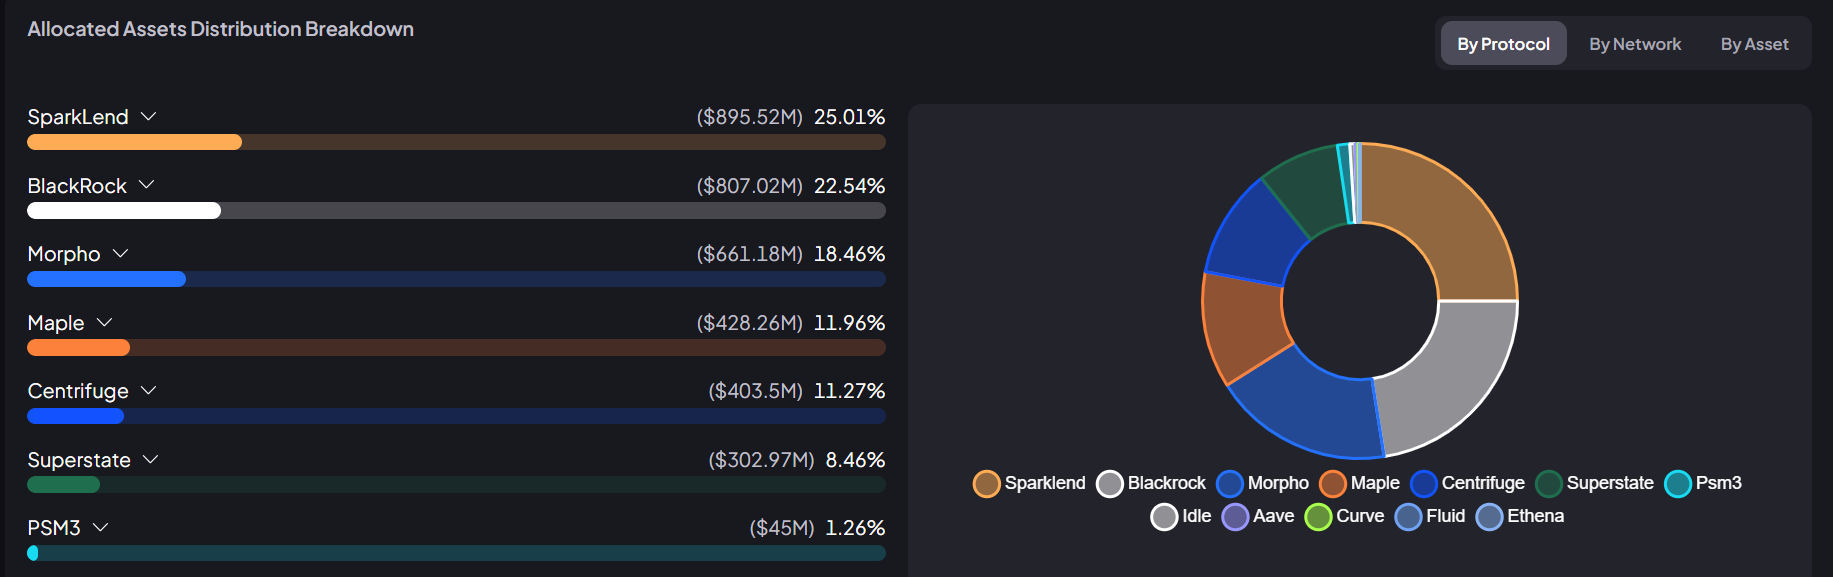Switch to the By Asset tab
1833x577 pixels.
[1755, 44]
